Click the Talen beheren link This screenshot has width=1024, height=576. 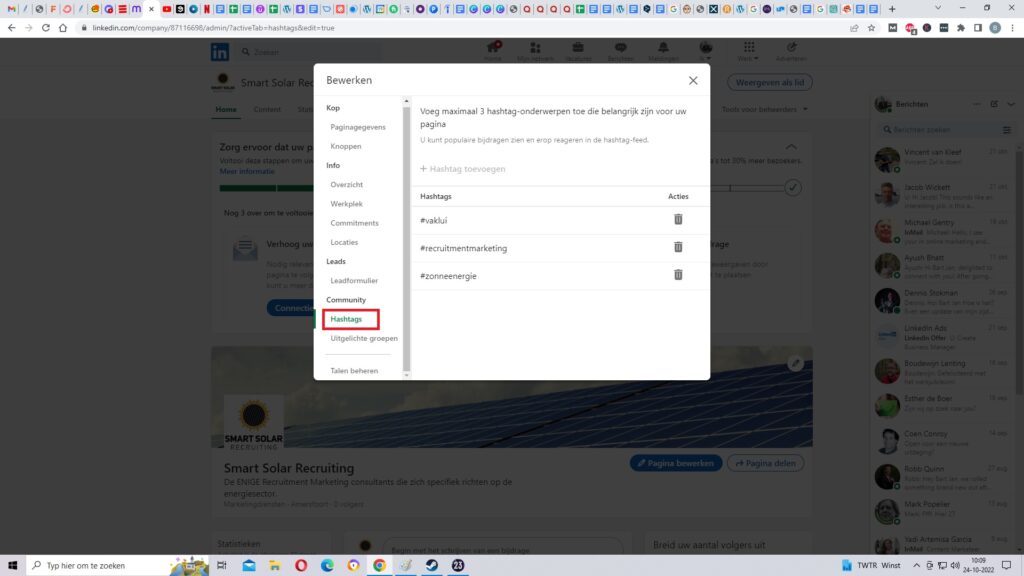pyautogui.click(x=354, y=370)
